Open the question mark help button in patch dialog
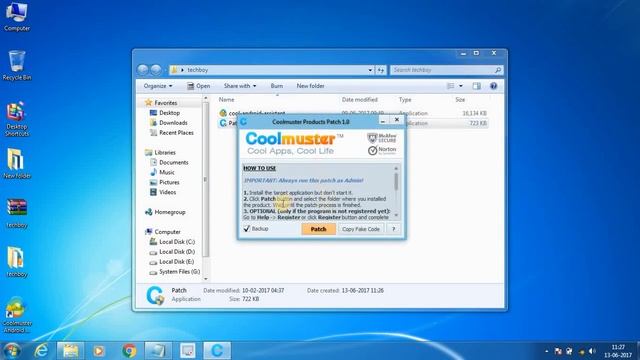This screenshot has width=640, height=360. (x=393, y=229)
